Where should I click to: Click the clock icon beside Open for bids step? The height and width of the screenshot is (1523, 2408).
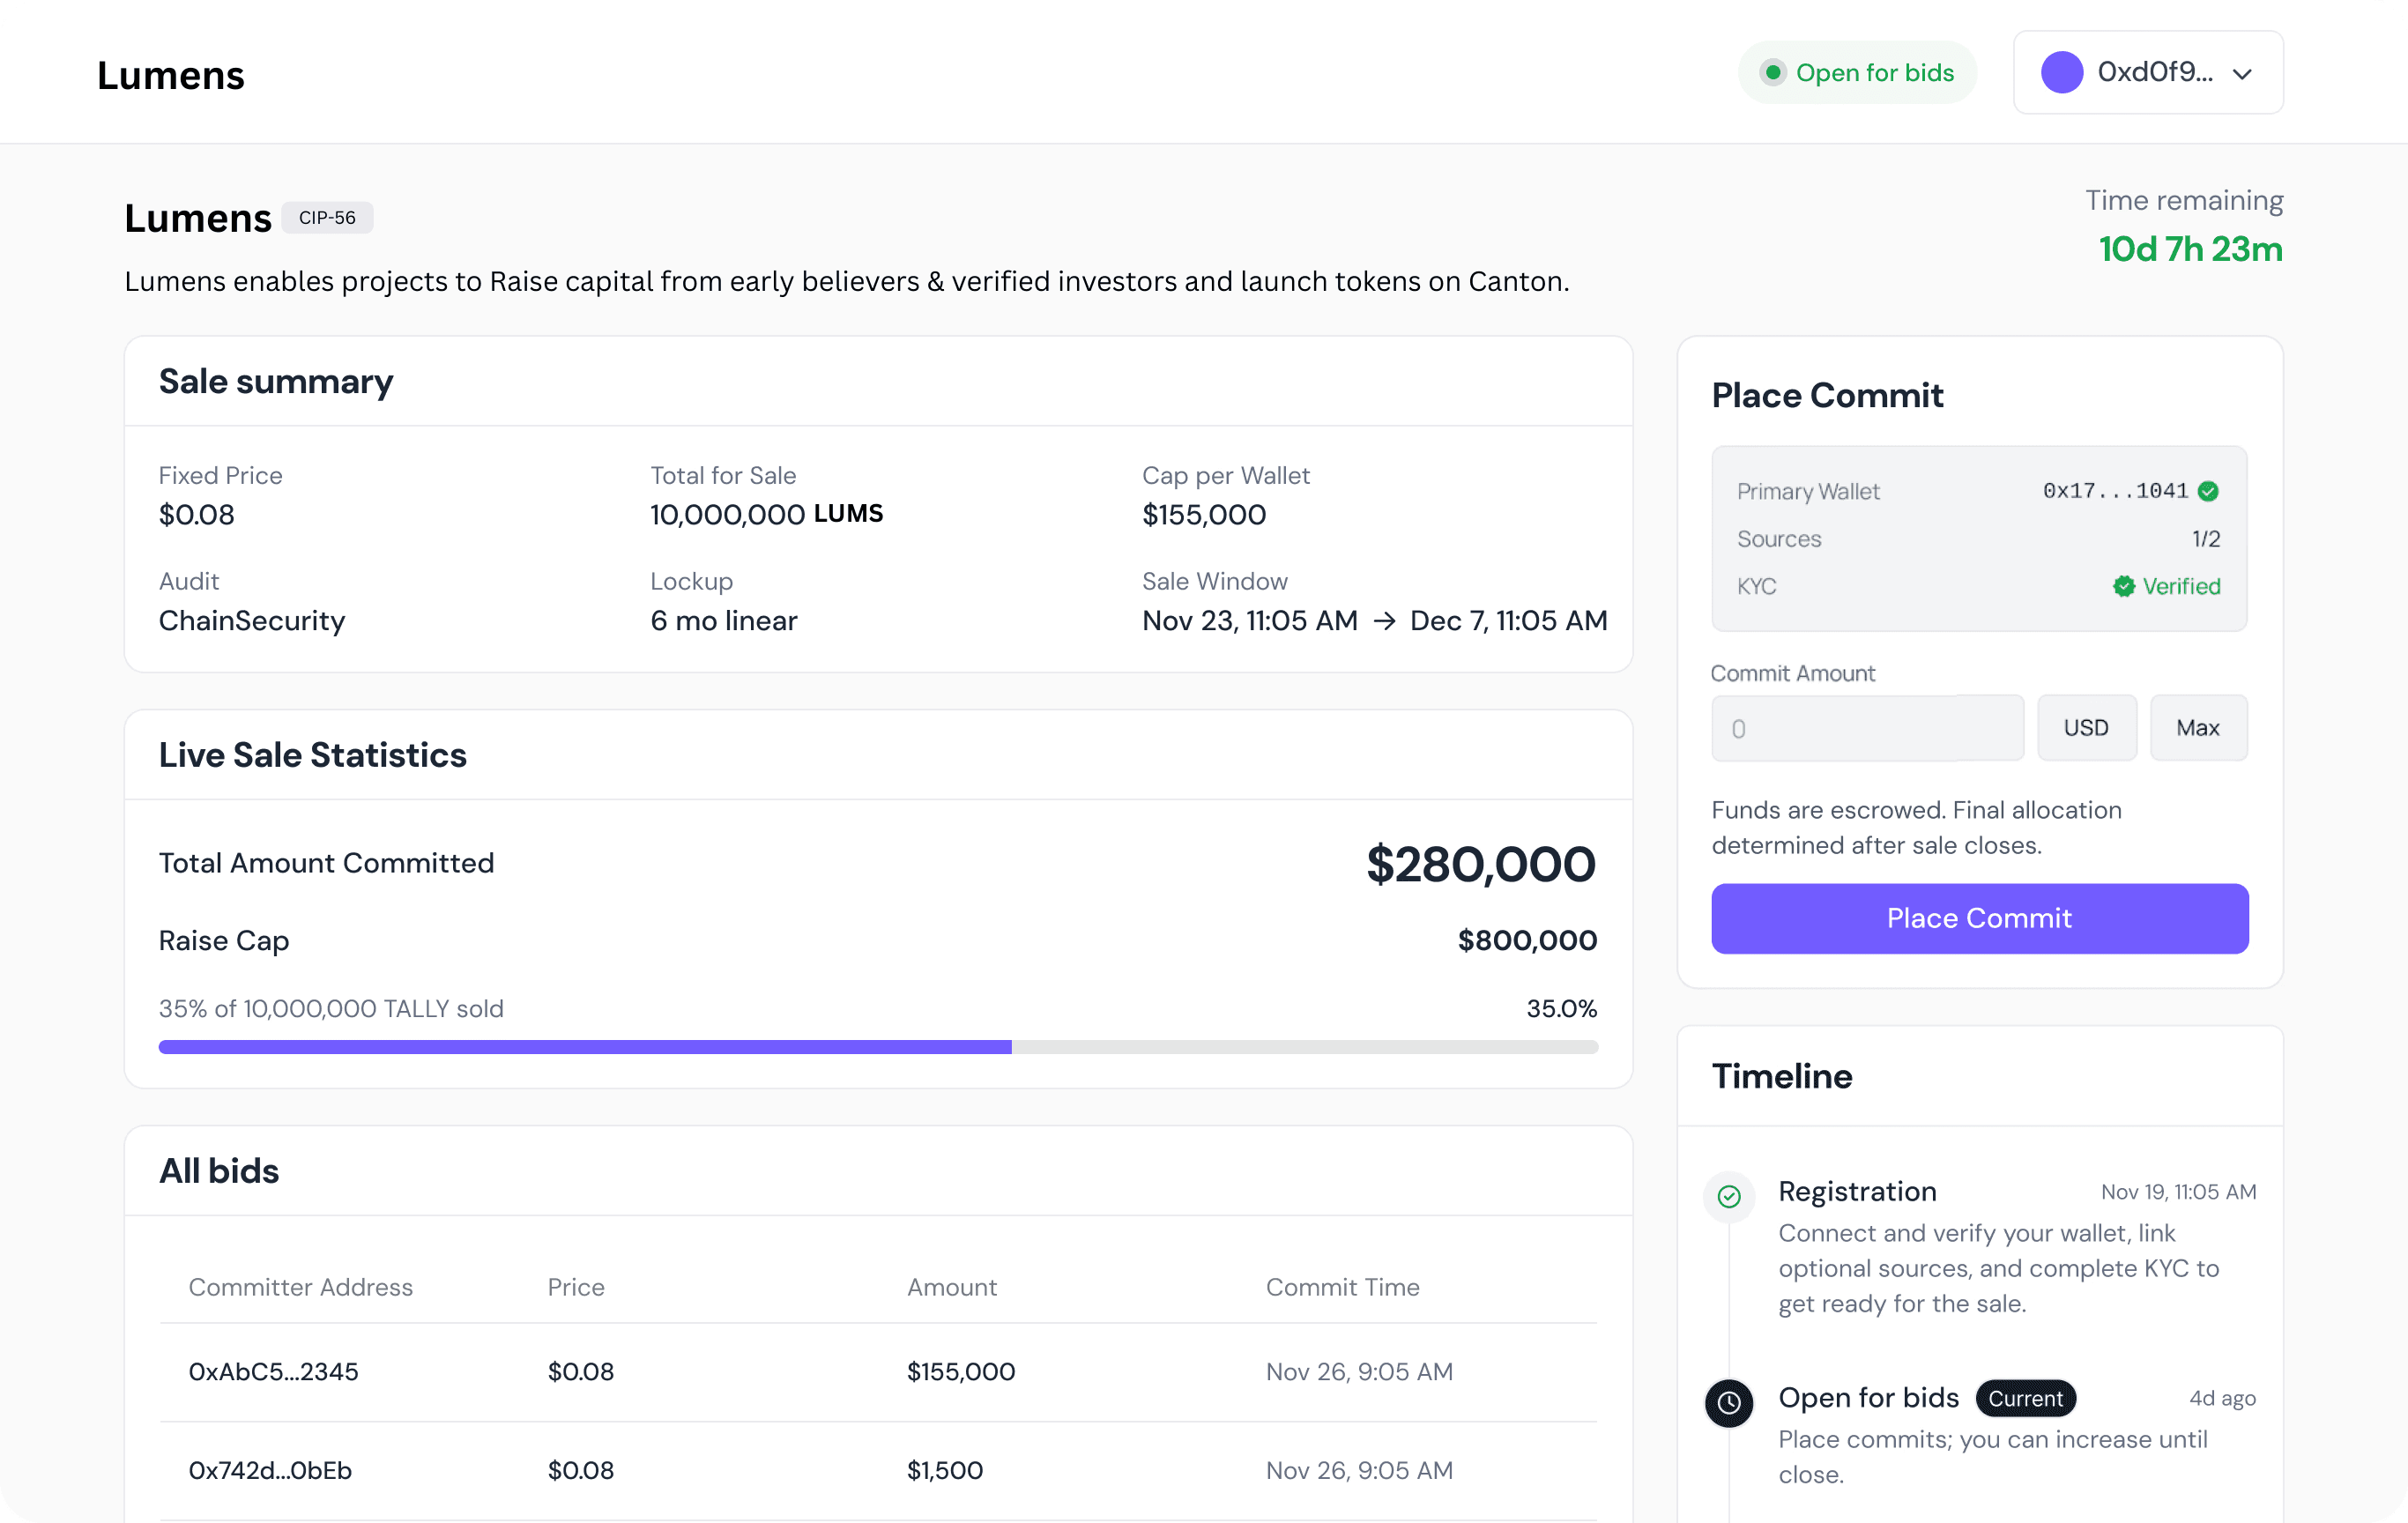coord(1729,1403)
